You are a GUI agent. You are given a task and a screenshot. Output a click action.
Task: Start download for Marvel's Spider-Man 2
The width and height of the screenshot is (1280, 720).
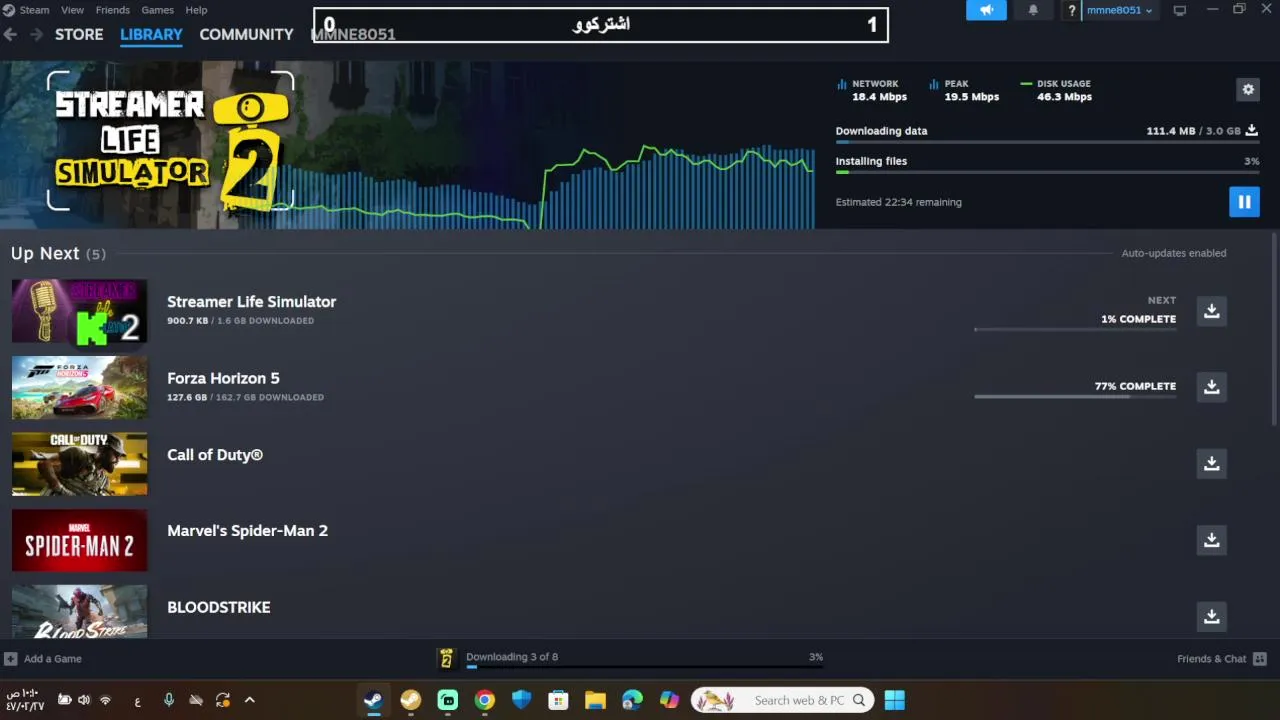[x=1211, y=540]
